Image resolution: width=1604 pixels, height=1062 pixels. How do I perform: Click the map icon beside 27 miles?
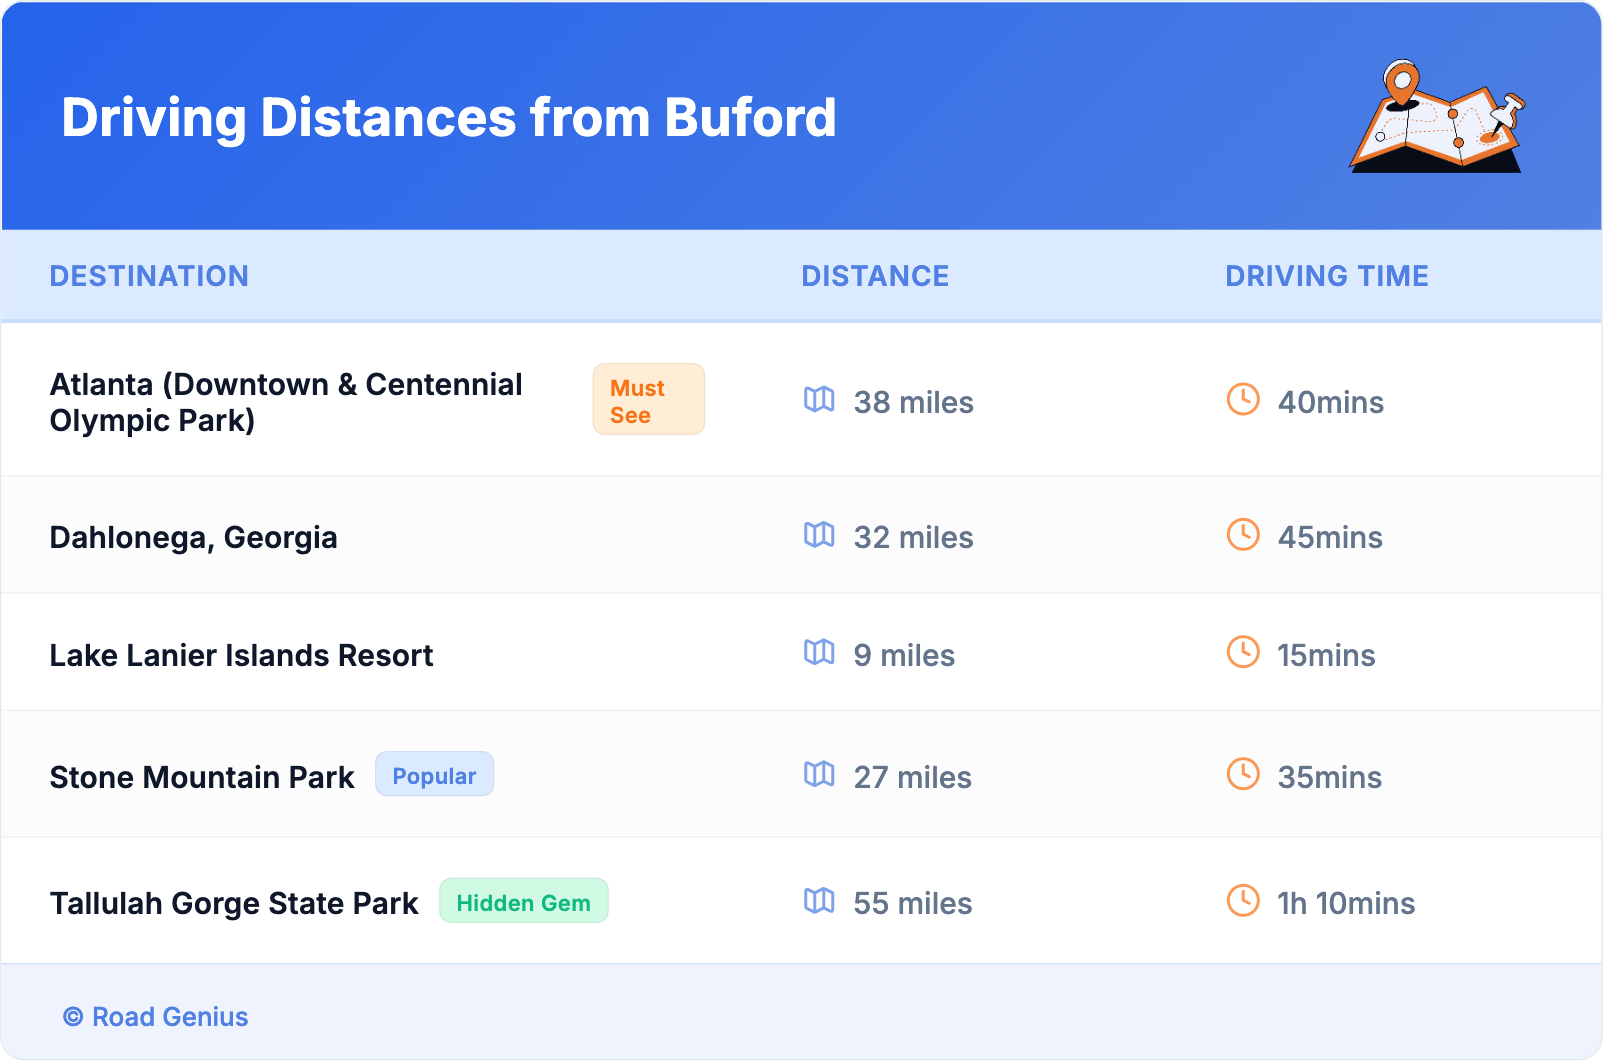[x=819, y=775]
